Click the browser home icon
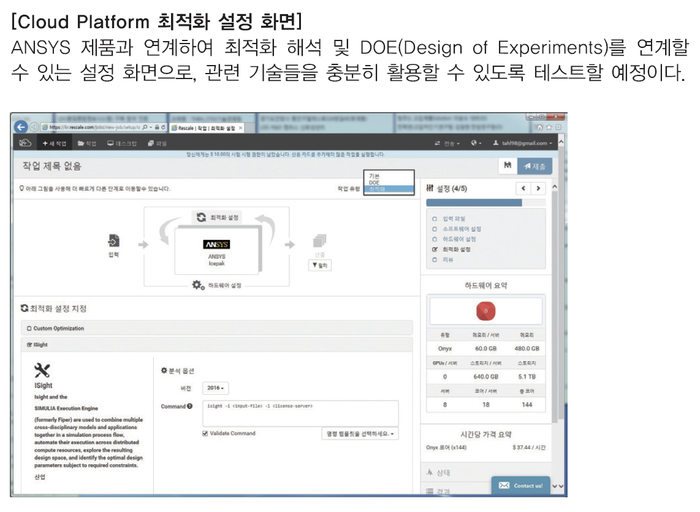 tap(539, 127)
